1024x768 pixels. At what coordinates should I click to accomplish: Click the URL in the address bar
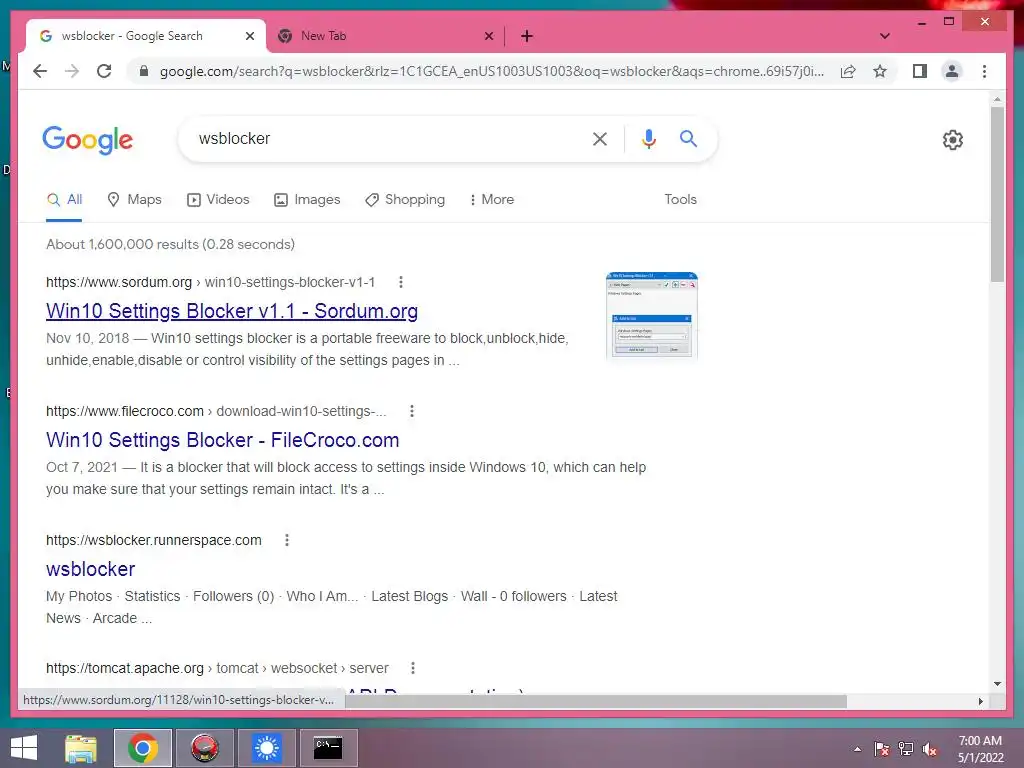pyautogui.click(x=491, y=71)
